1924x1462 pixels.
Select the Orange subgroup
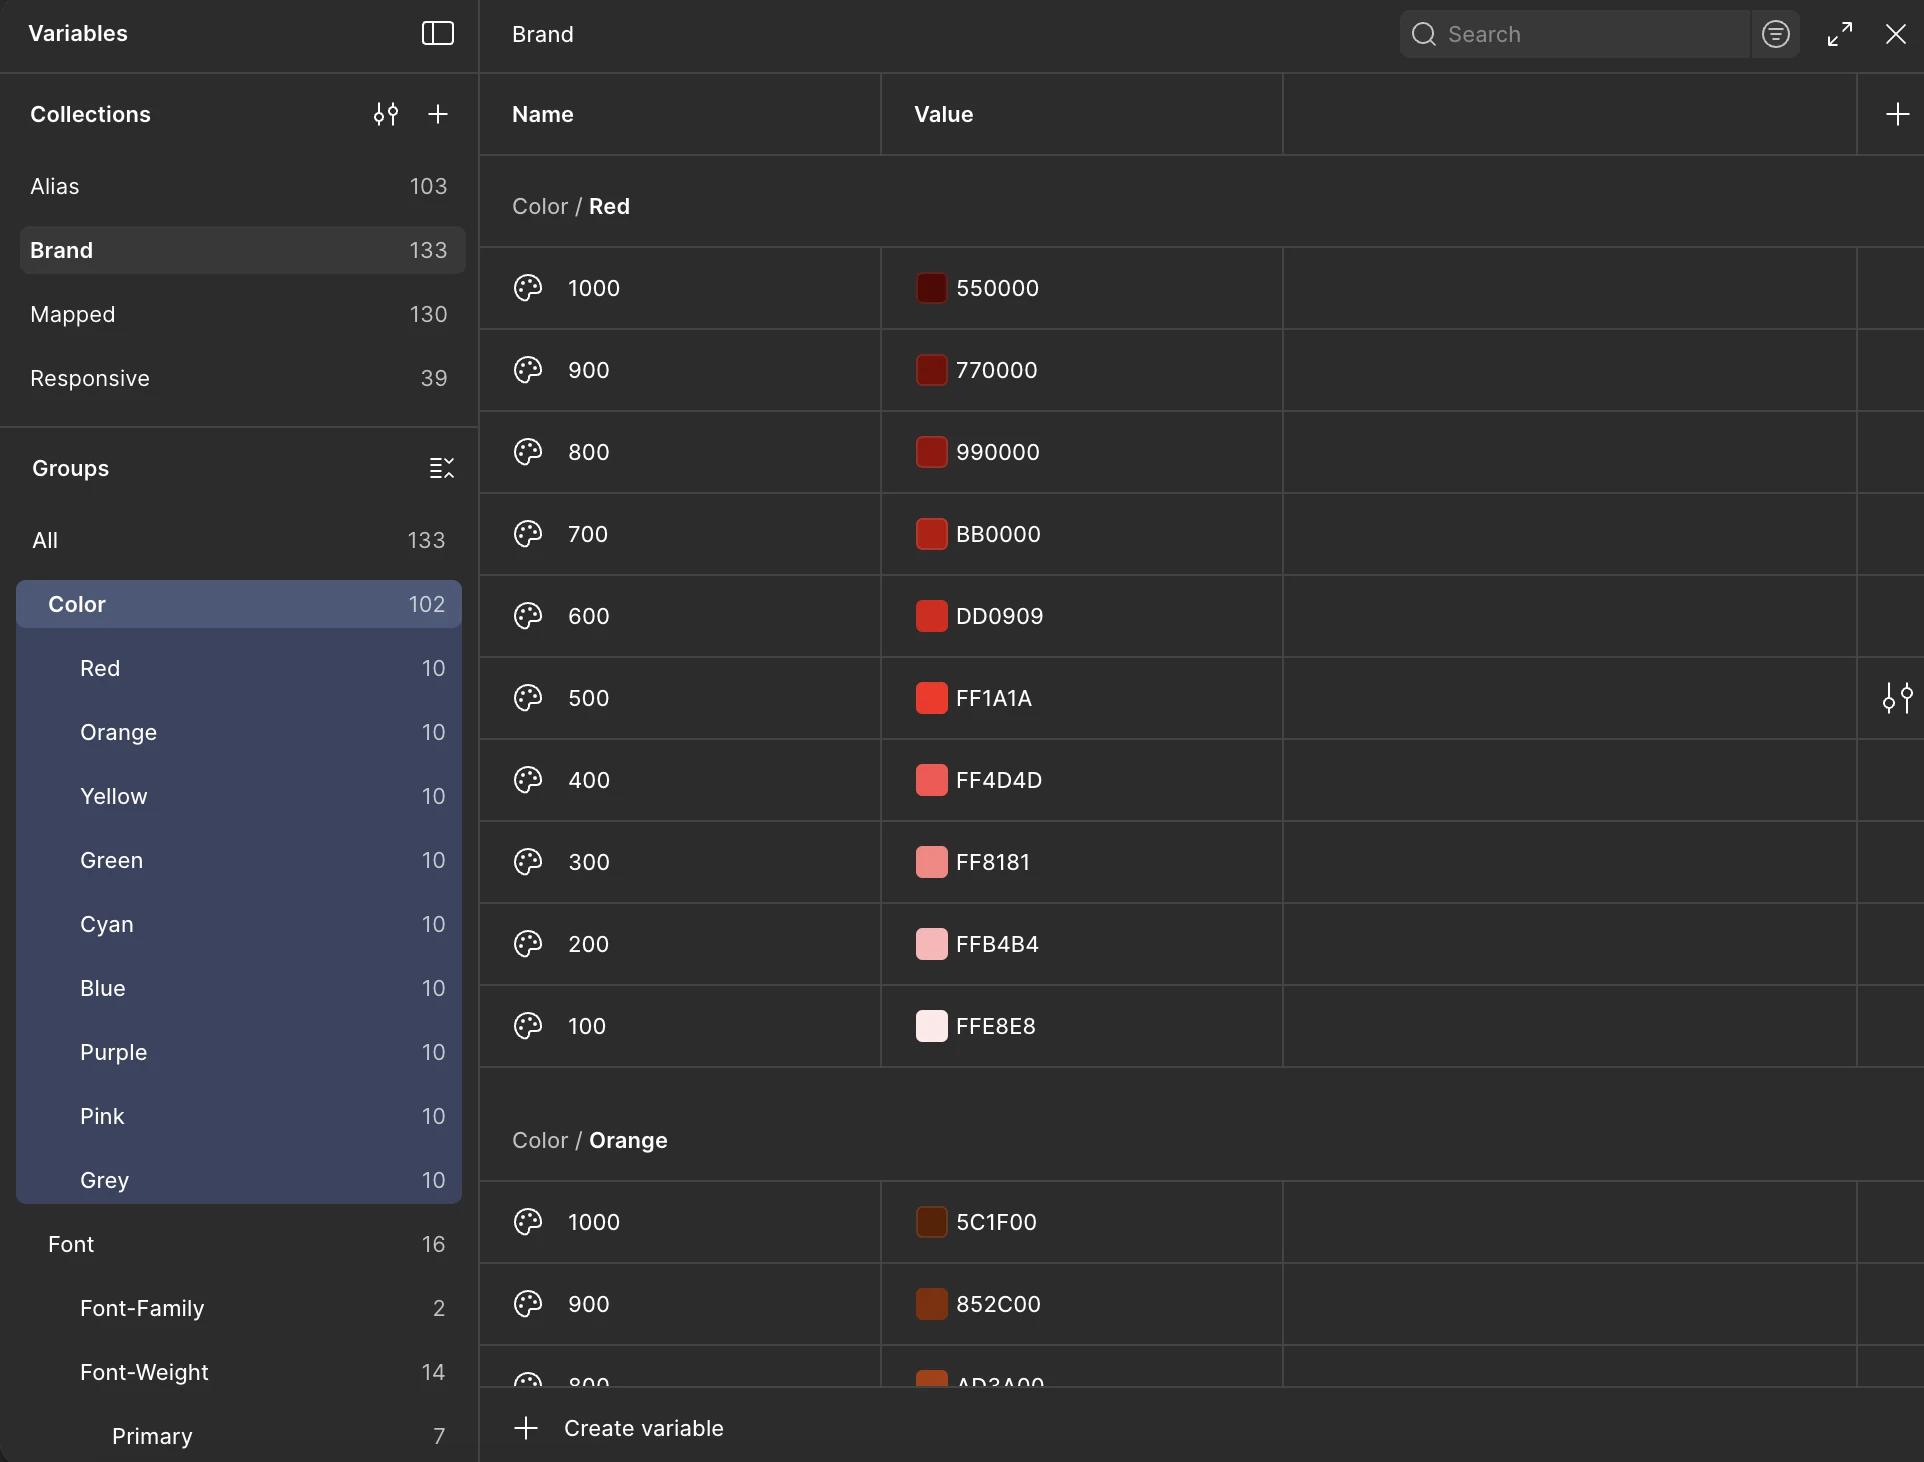point(239,732)
